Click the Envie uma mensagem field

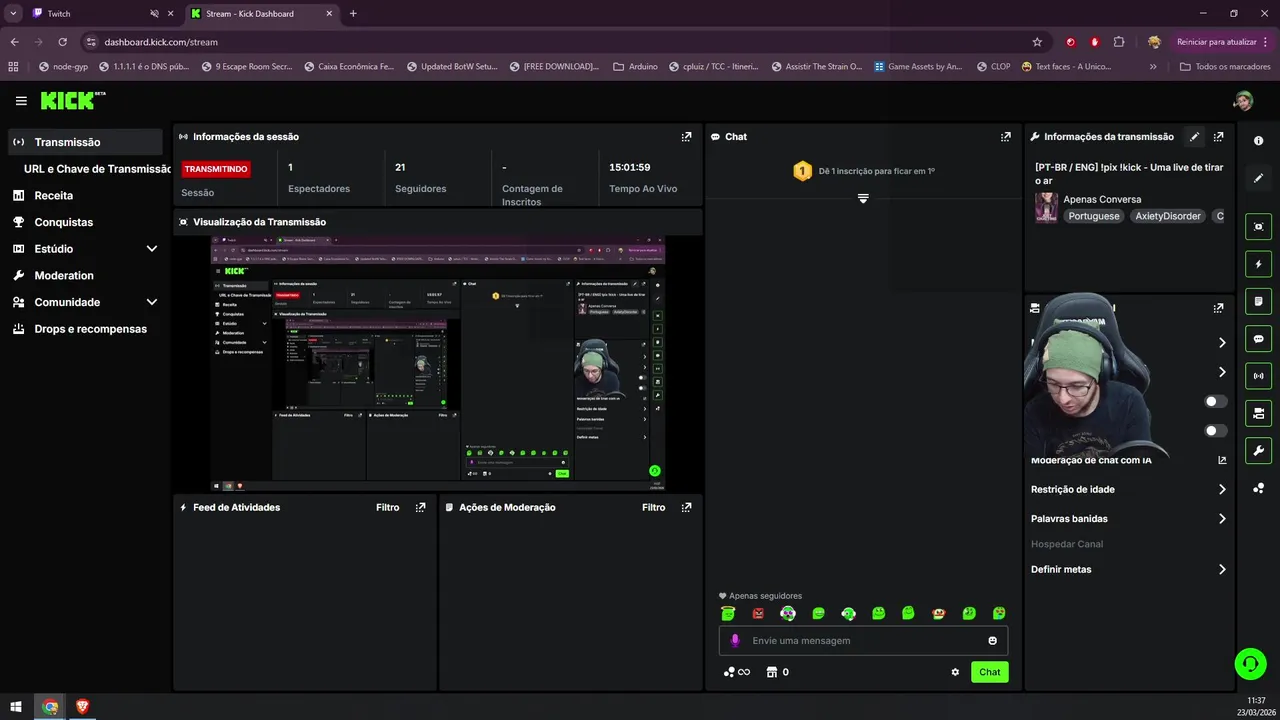point(863,641)
